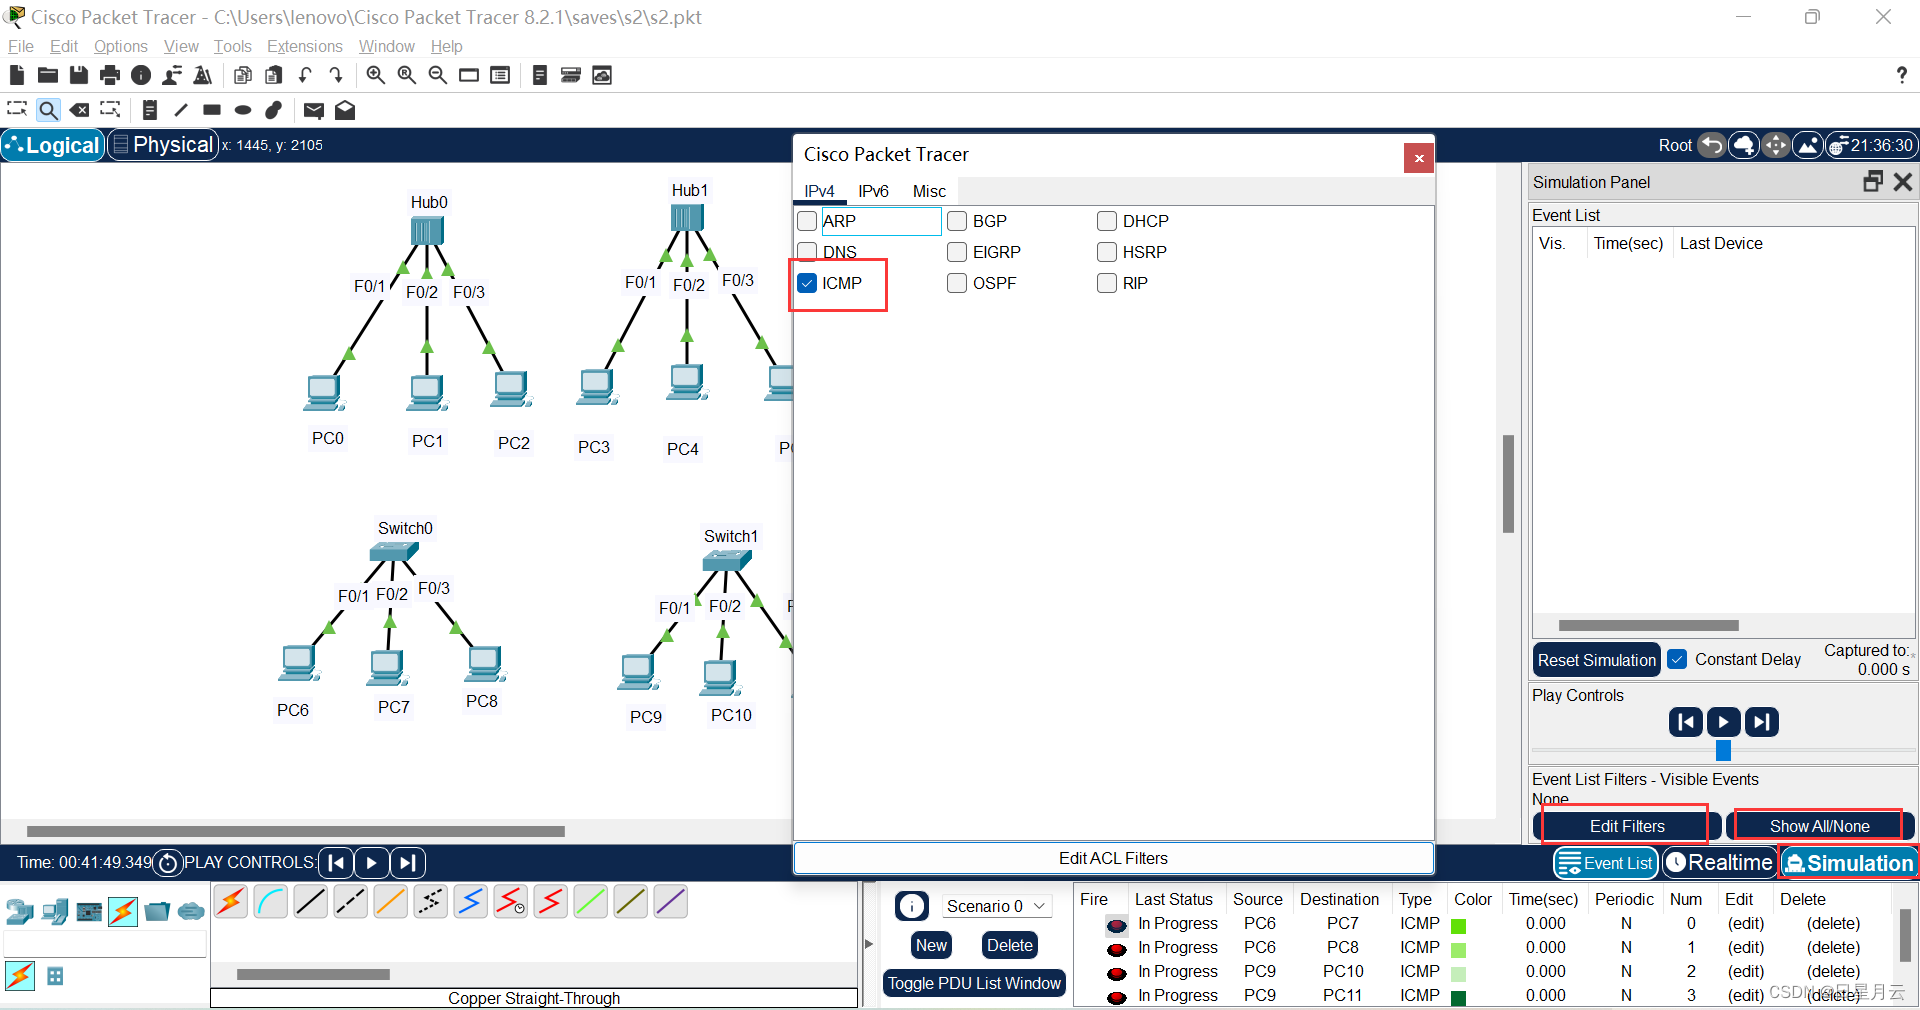Screen dimensions: 1920x1010
Task: Choose Network Devices category icon
Action: tap(20, 911)
